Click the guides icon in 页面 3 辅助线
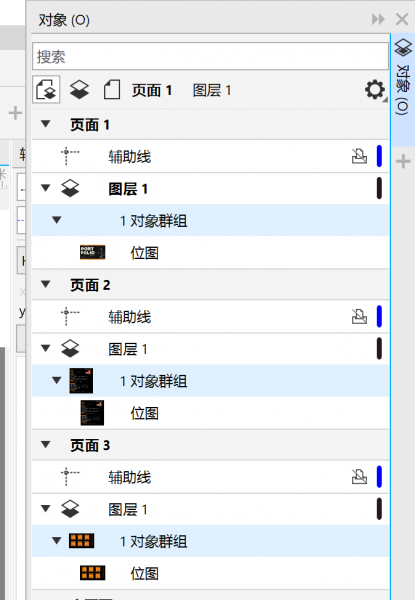415x600 pixels. tap(70, 476)
